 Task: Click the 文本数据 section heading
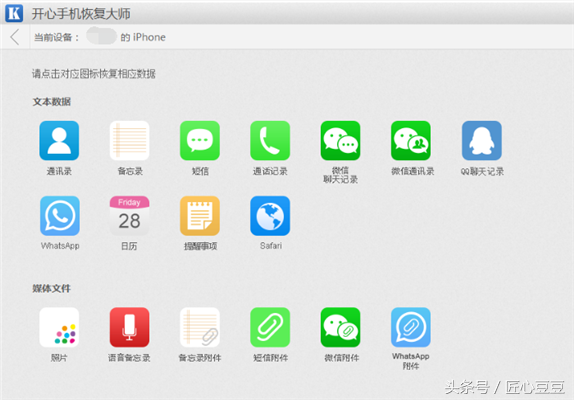coord(52,102)
